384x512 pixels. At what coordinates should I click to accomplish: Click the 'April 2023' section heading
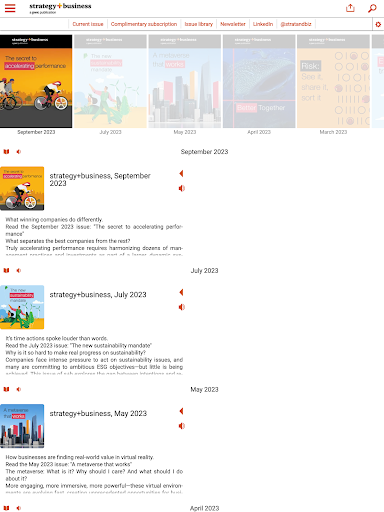tap(204, 508)
